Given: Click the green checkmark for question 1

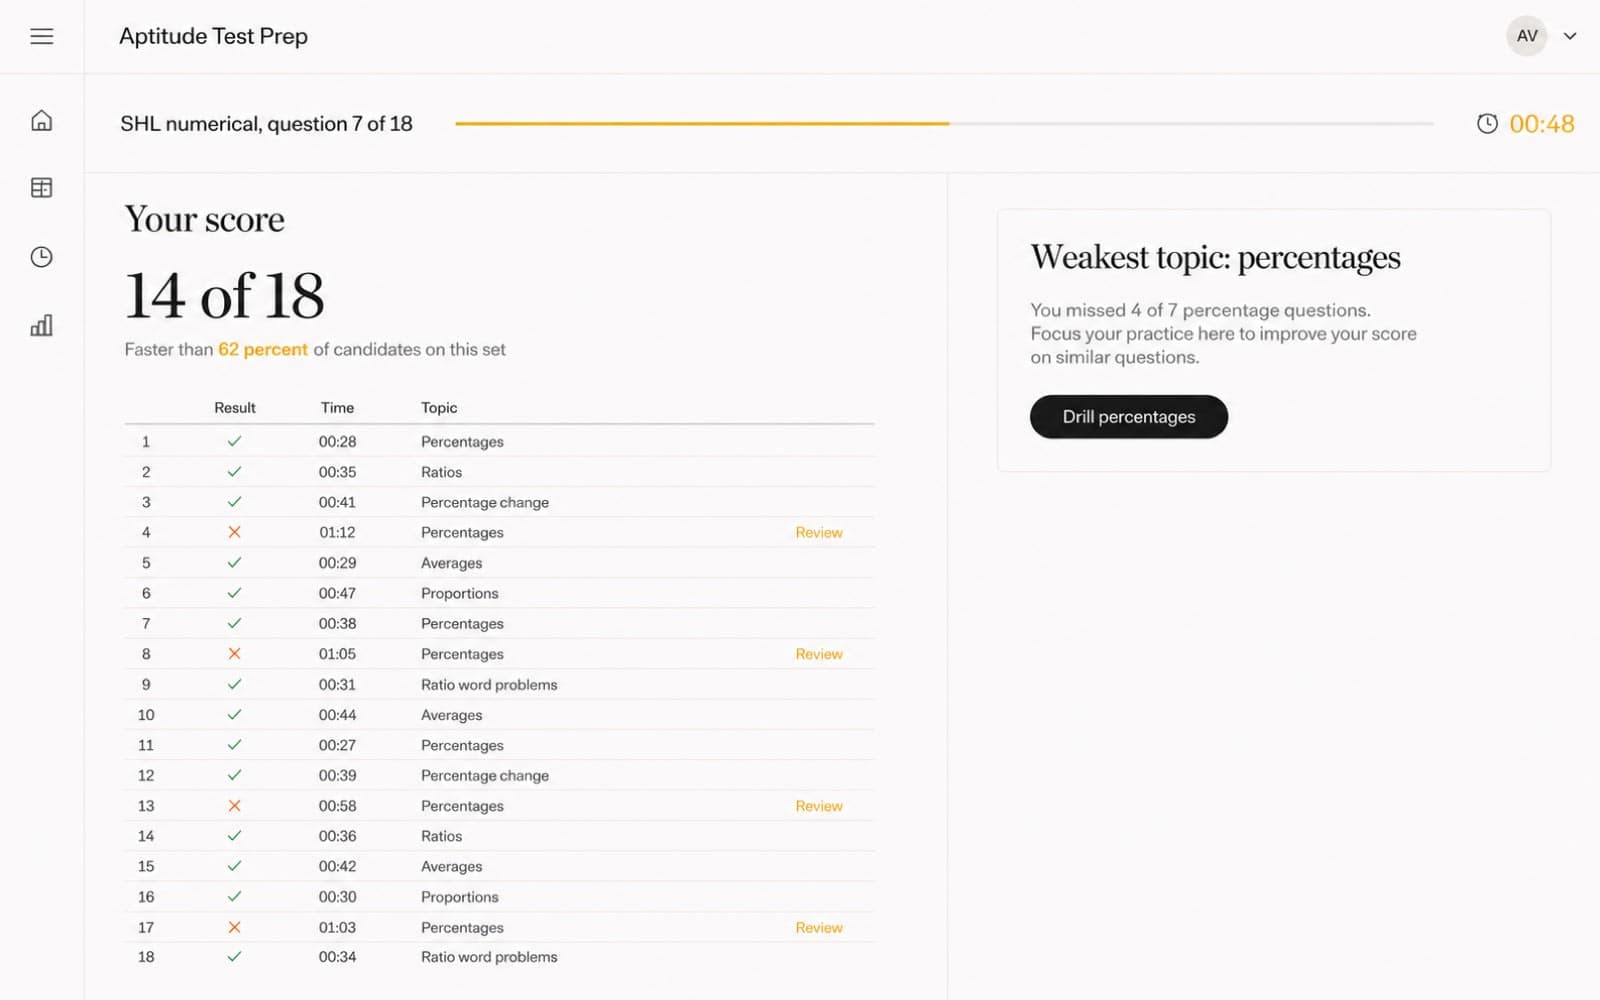Looking at the screenshot, I should [234, 442].
